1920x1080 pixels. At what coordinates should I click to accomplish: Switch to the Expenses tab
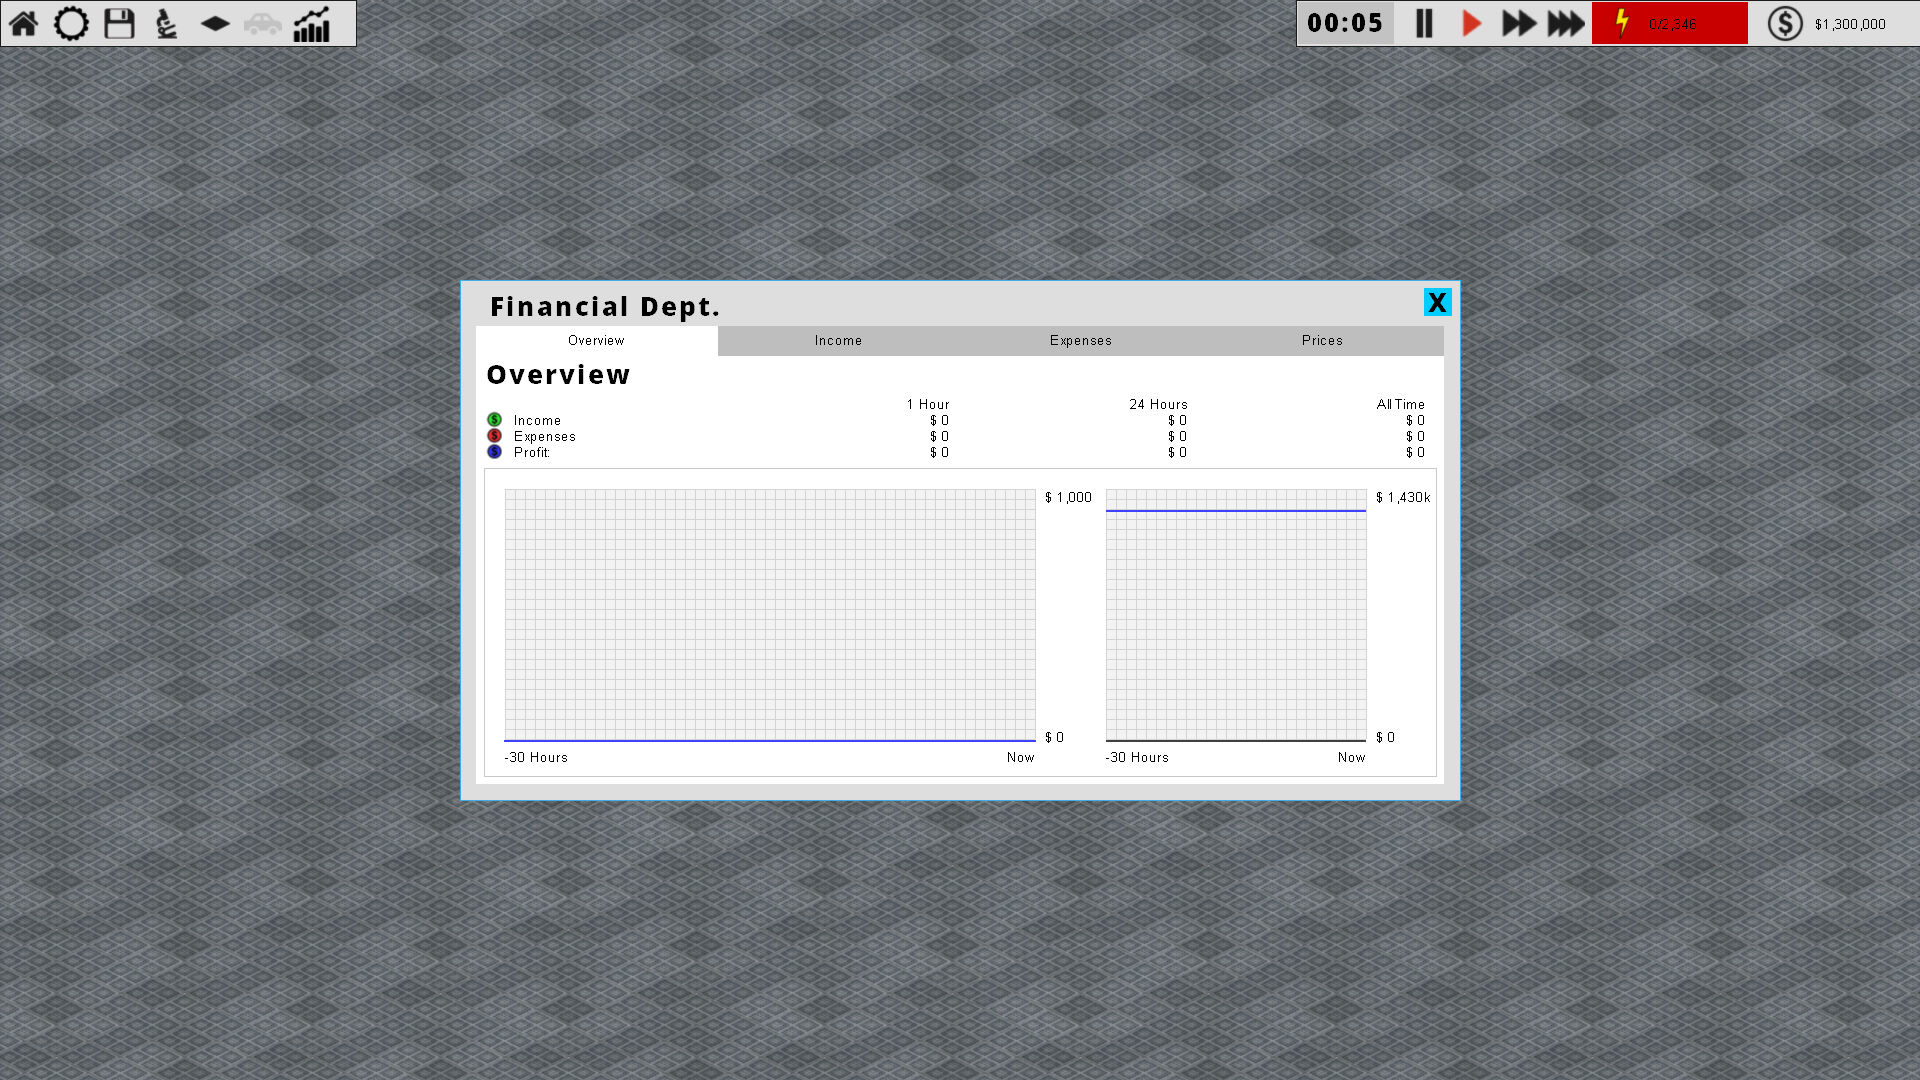1080,341
